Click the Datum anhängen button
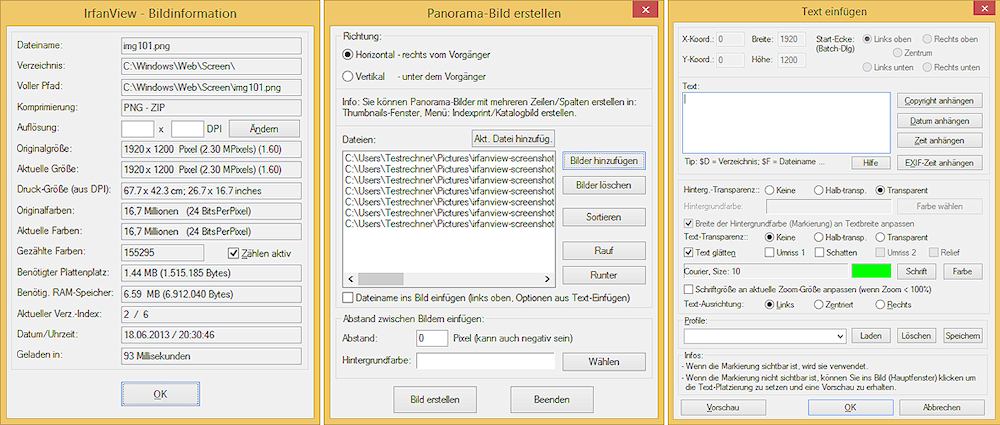The image size is (1000, 425). coord(939,121)
